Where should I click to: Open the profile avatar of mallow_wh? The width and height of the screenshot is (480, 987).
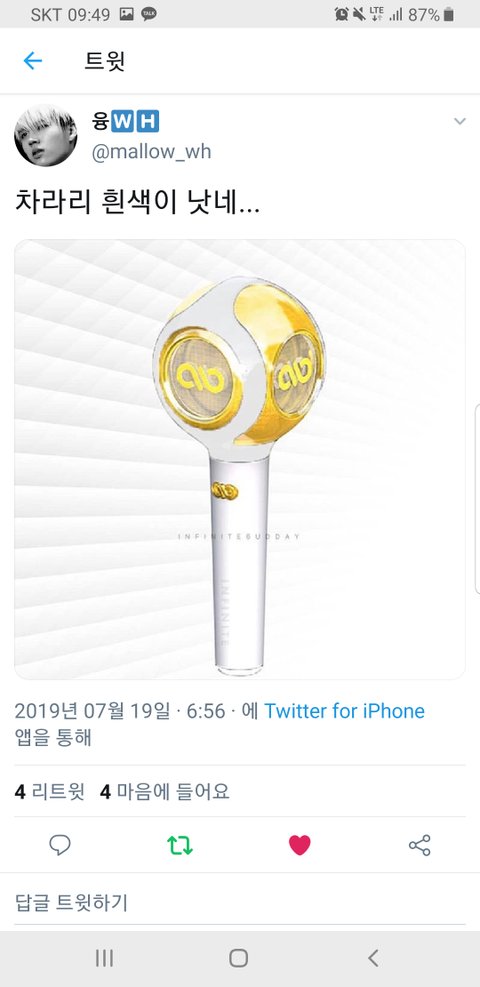(45, 135)
